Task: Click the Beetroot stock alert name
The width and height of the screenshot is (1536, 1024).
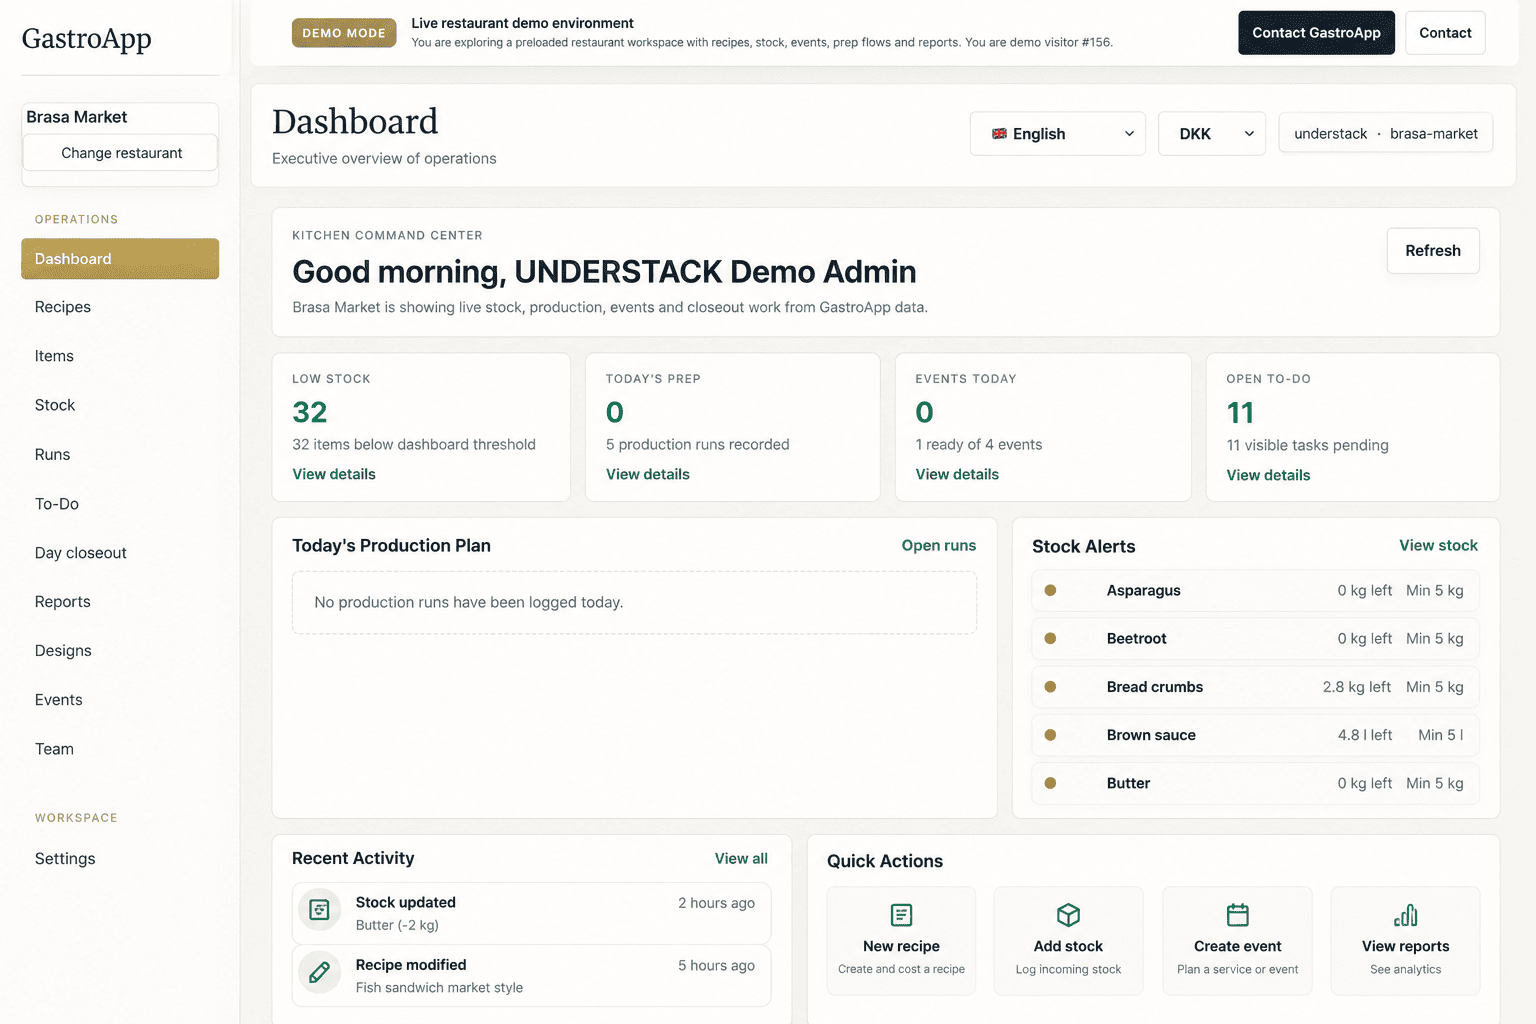Action: point(1136,638)
